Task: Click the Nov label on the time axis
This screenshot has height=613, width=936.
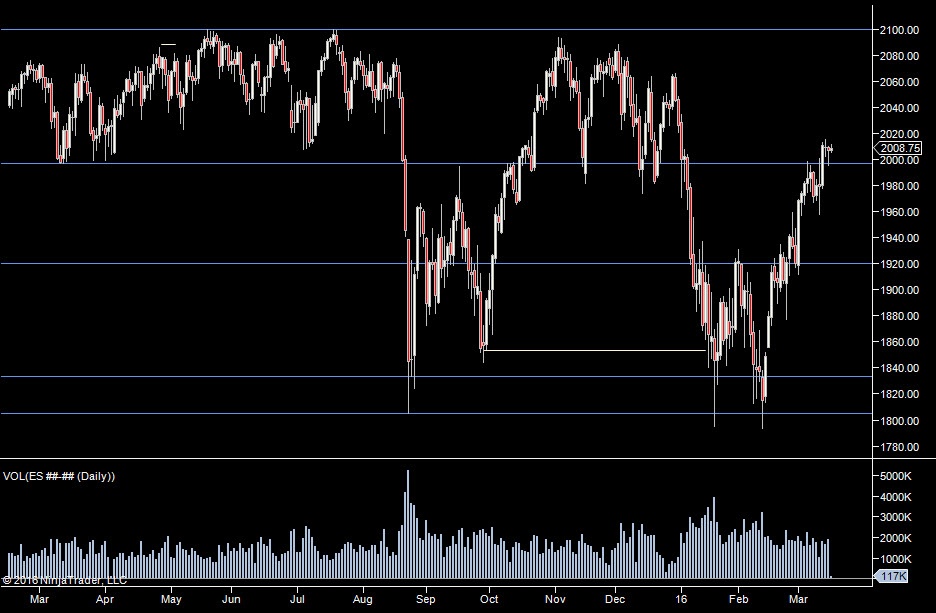Action: [555, 601]
